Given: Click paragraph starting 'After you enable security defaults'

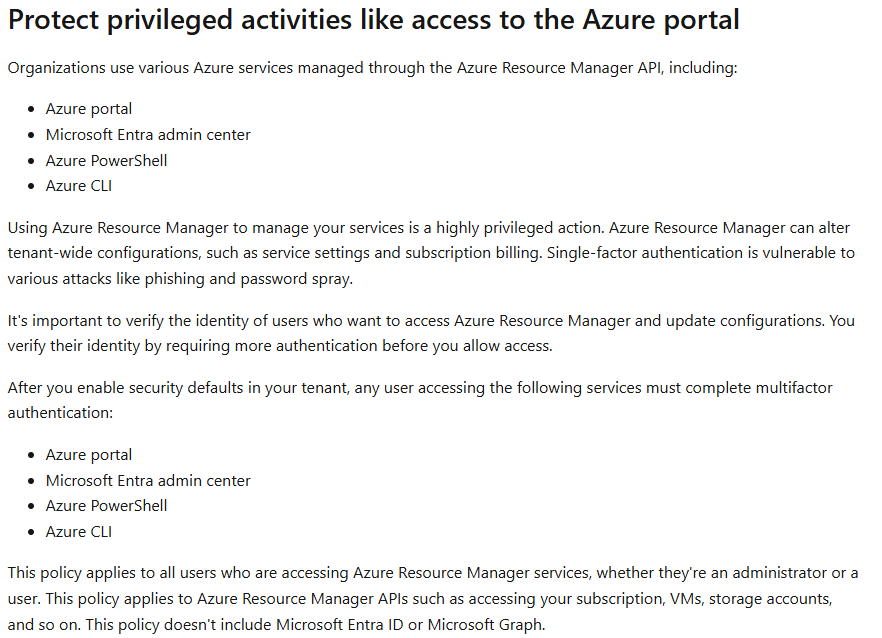Looking at the screenshot, I should coord(420,400).
